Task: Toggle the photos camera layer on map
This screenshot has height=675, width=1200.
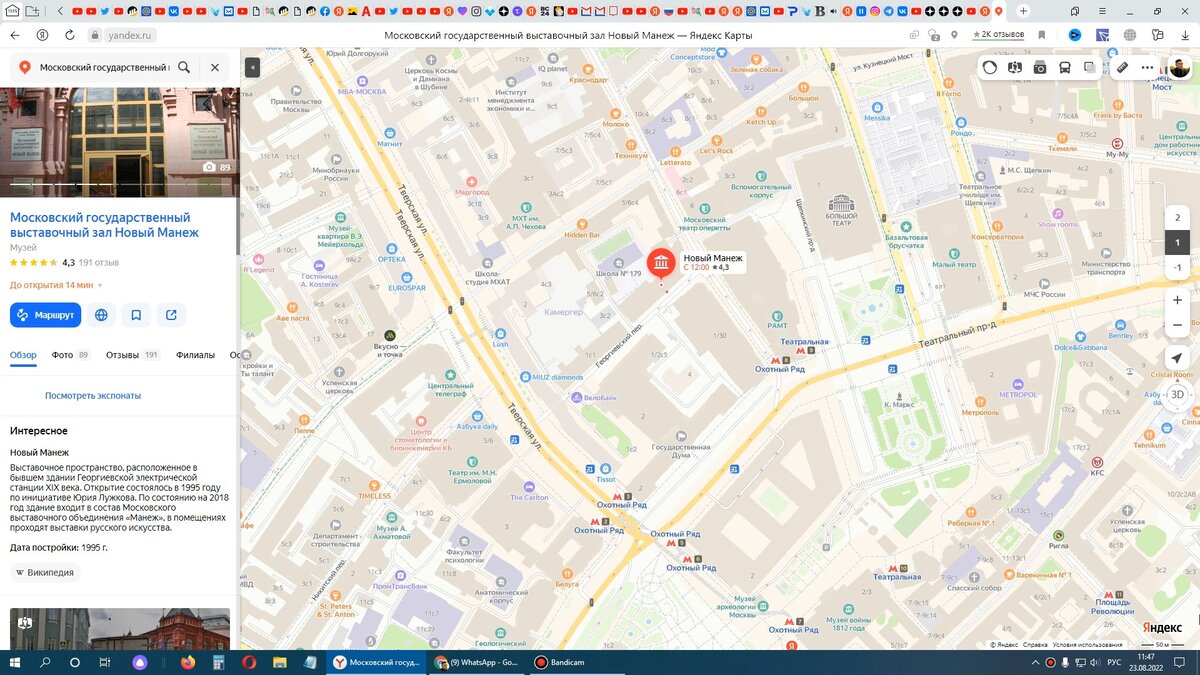Action: (1040, 67)
